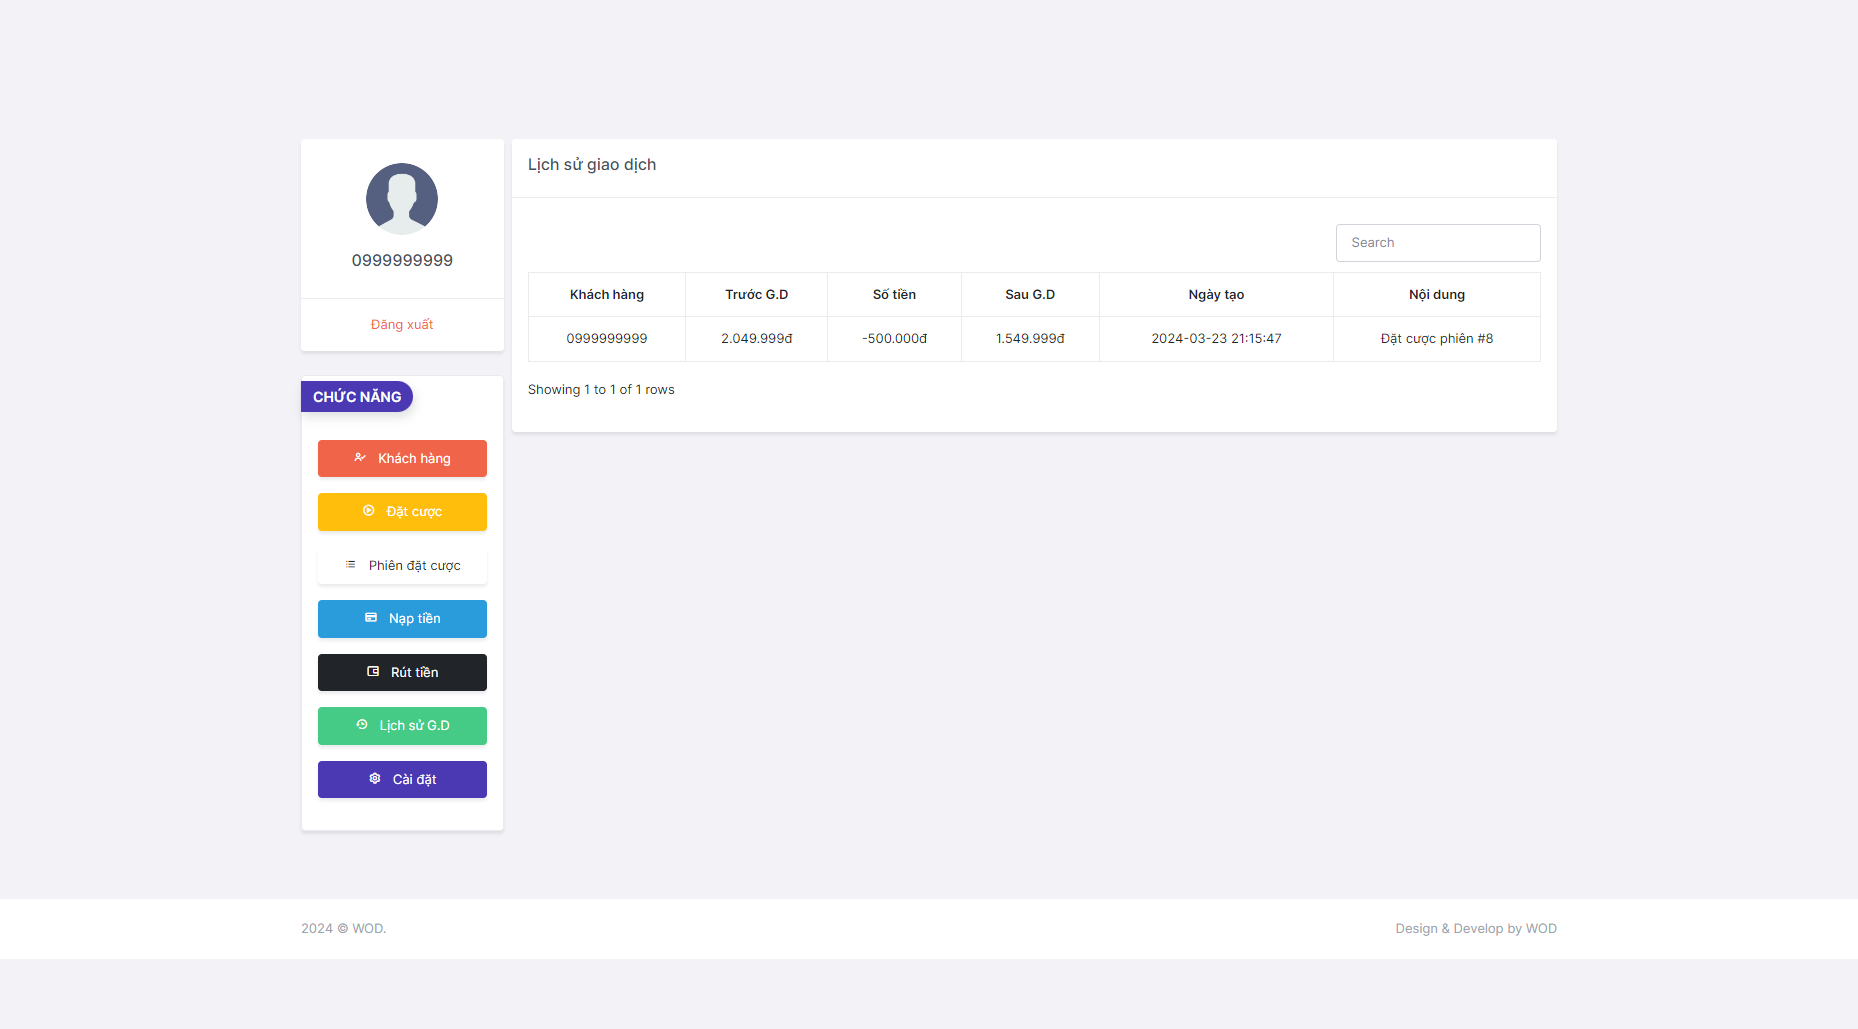Open the Khách hàng button

(402, 458)
